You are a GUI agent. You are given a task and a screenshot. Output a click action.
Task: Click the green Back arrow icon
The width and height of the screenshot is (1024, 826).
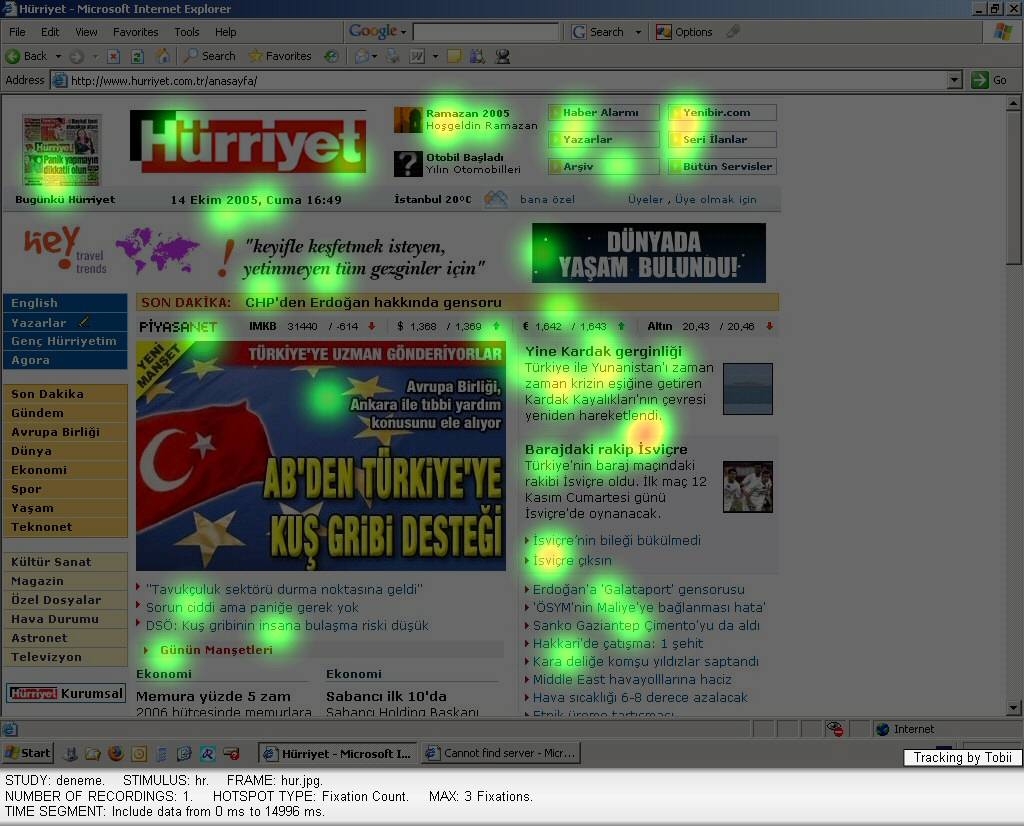click(x=12, y=56)
